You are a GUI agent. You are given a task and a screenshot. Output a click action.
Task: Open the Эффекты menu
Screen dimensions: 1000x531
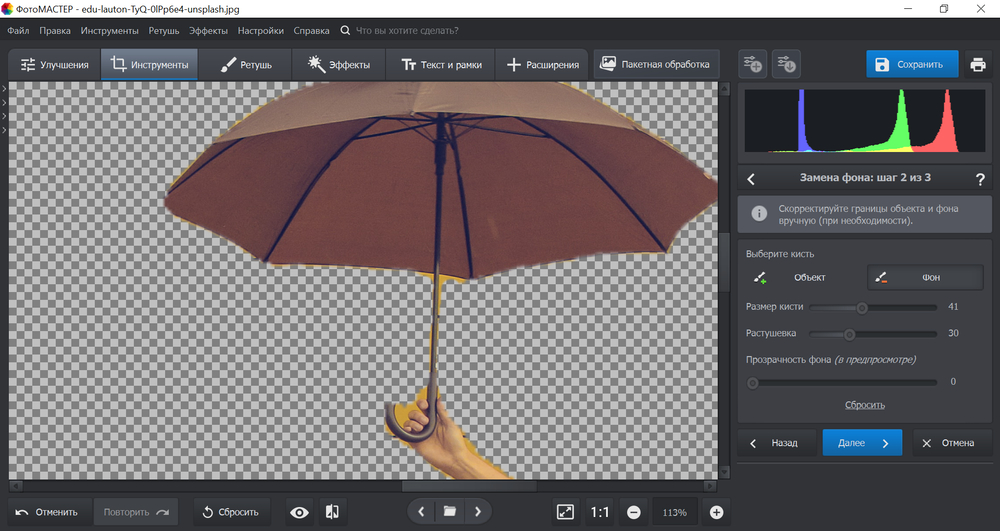click(x=208, y=31)
